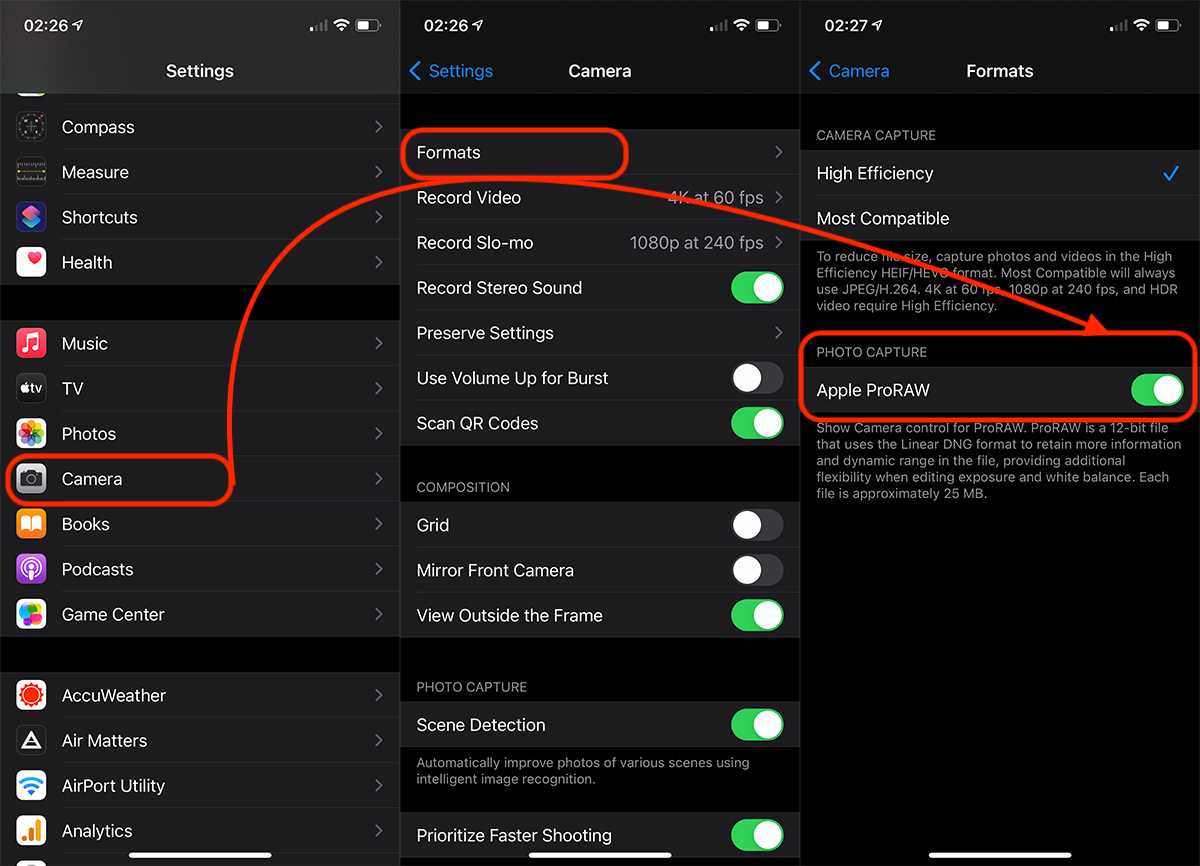Open Record Slo-mo settings row
The image size is (1200, 866).
[600, 243]
